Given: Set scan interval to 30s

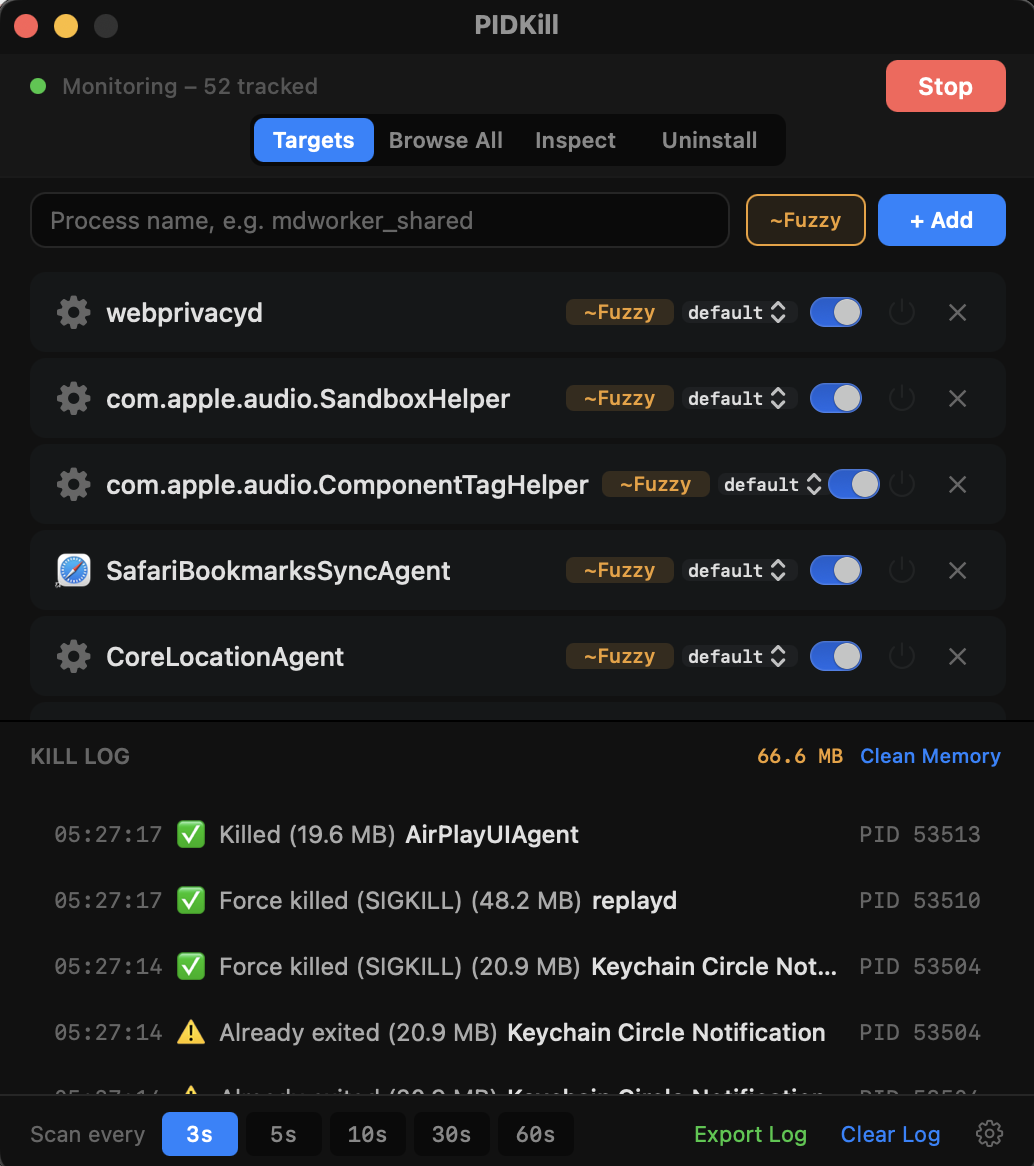Looking at the screenshot, I should click(x=452, y=1134).
